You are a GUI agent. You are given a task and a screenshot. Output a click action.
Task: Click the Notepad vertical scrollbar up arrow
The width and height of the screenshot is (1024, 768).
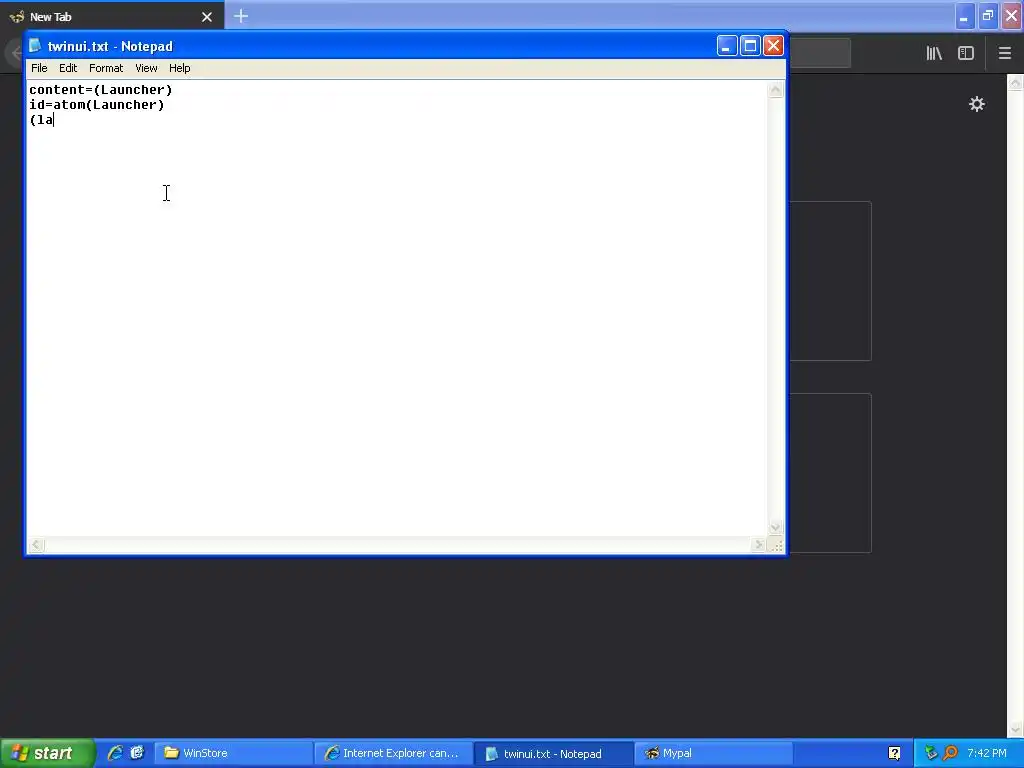point(775,90)
